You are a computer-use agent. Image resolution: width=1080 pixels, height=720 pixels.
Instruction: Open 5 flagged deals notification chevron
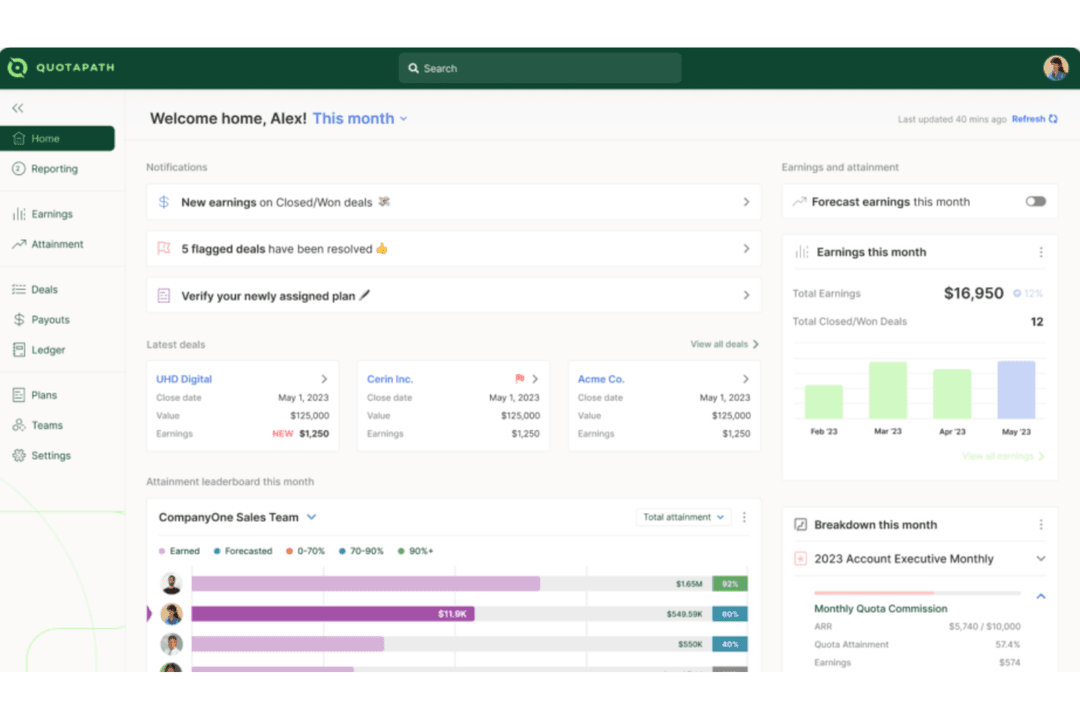pyautogui.click(x=746, y=248)
